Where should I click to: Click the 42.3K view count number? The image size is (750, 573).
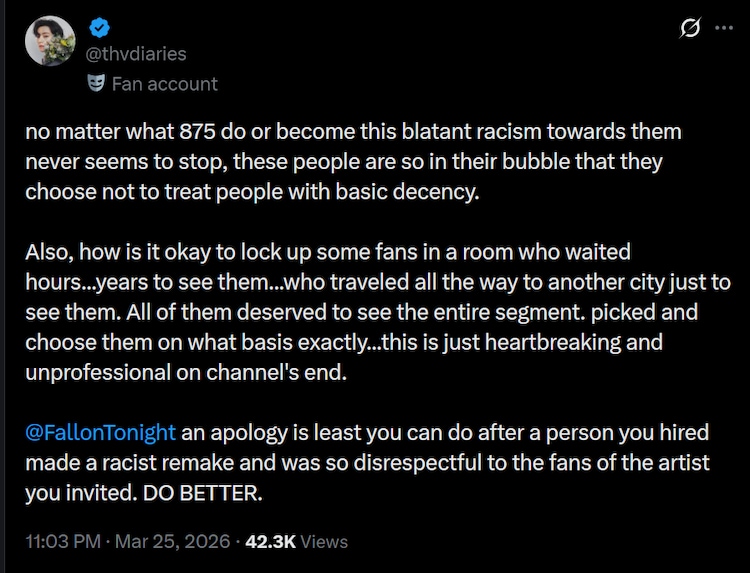coord(268,541)
